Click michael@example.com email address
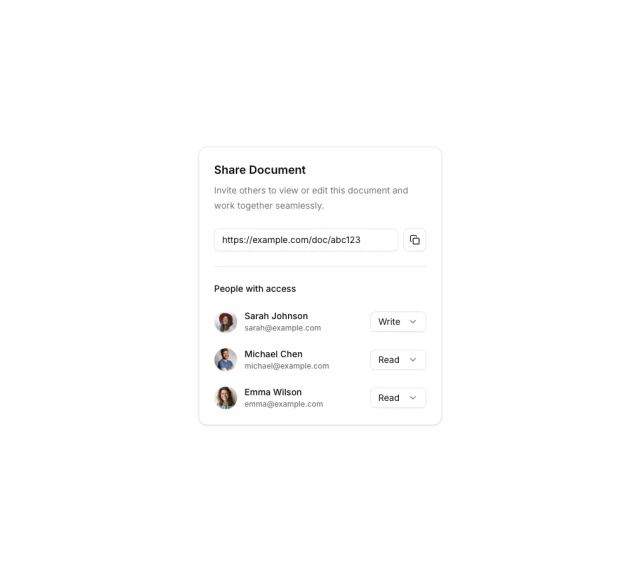This screenshot has width=640, height=571. point(287,366)
